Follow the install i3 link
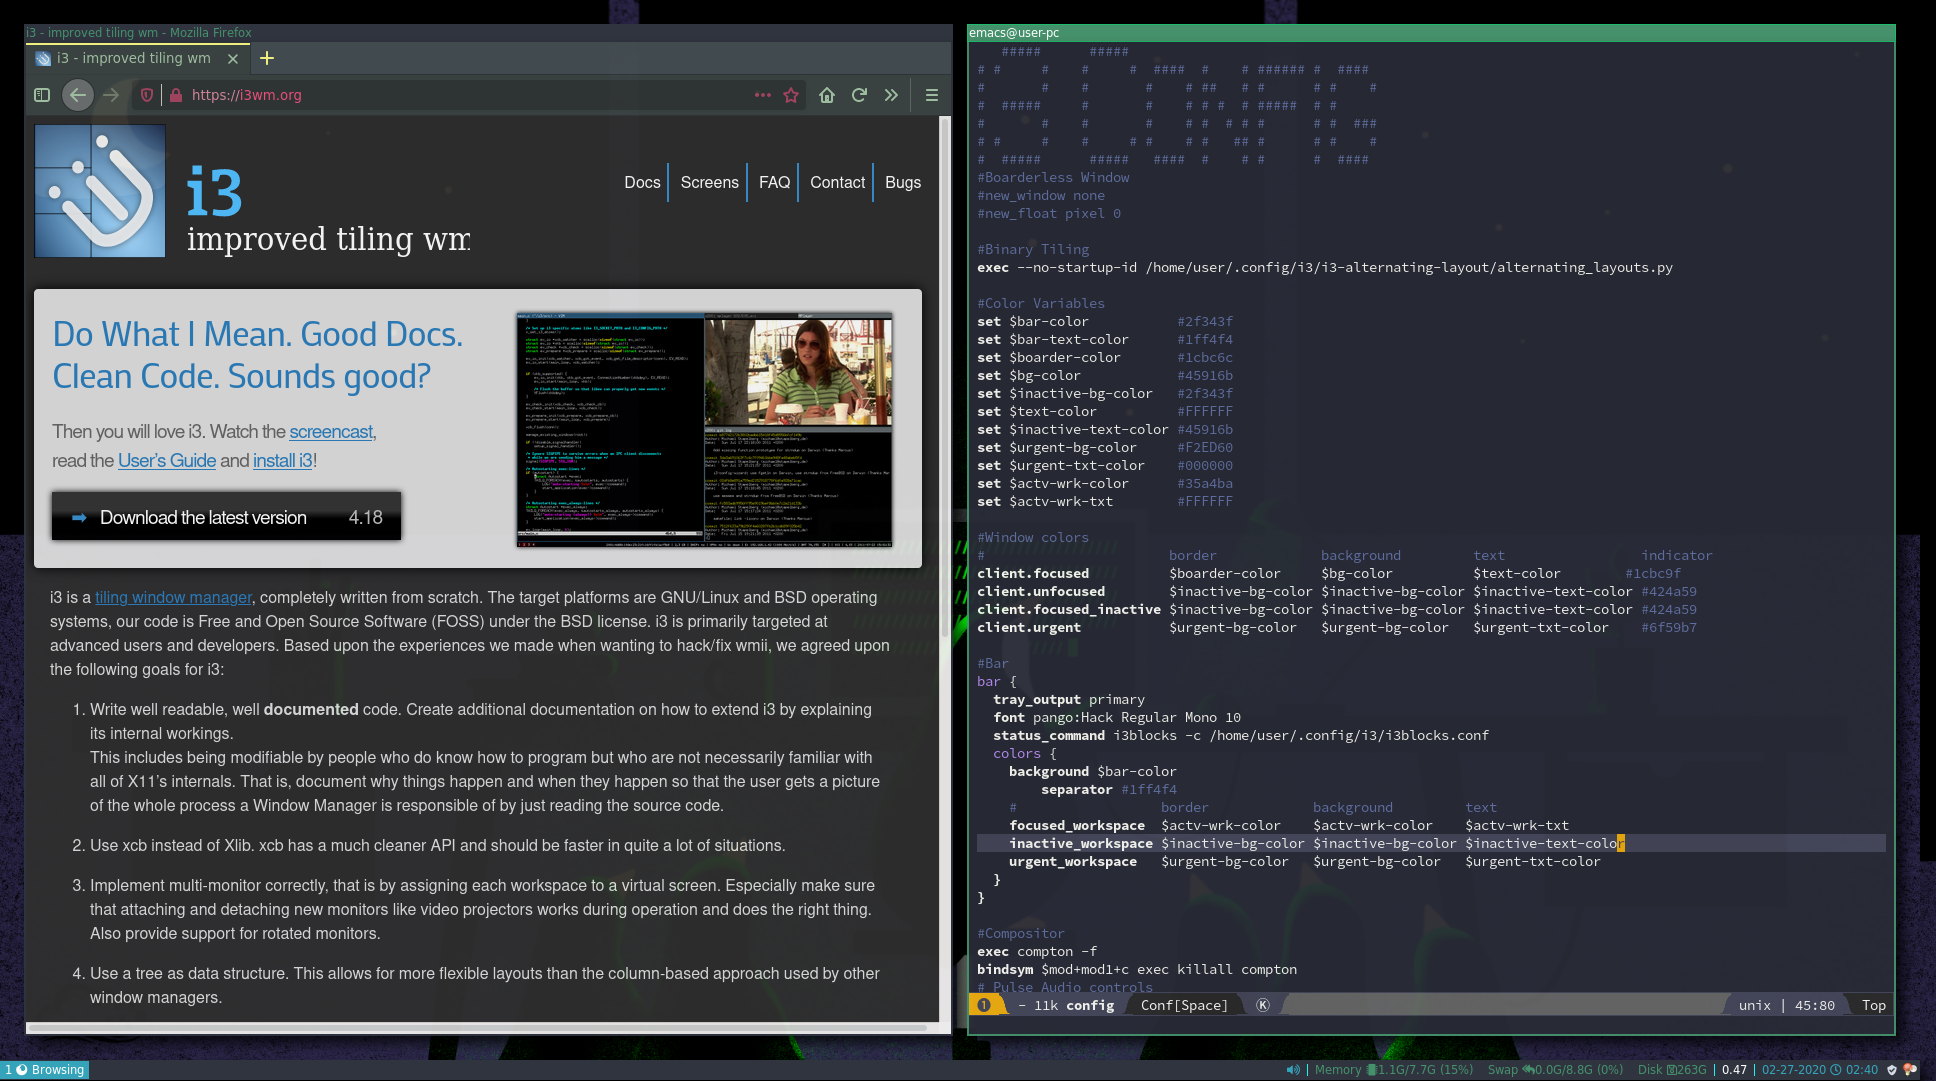 click(x=283, y=460)
